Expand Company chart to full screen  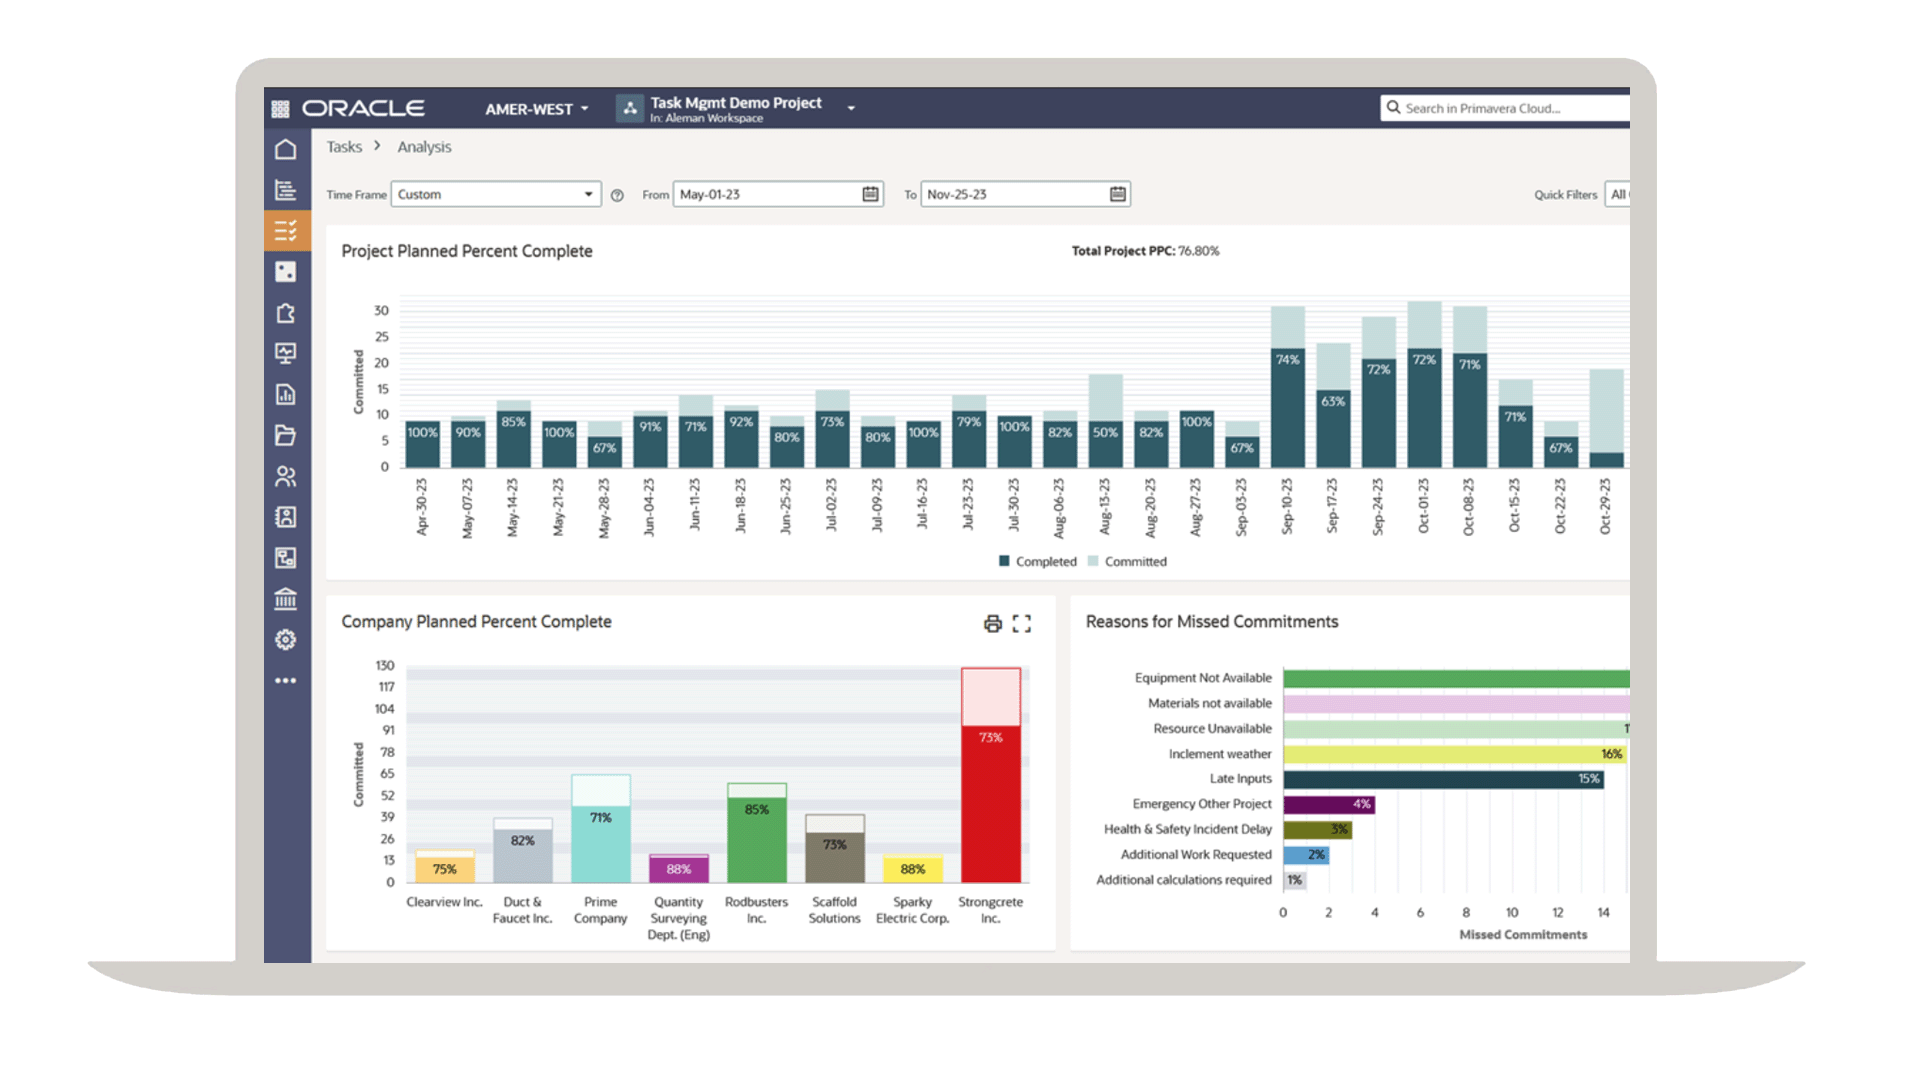(x=1021, y=624)
